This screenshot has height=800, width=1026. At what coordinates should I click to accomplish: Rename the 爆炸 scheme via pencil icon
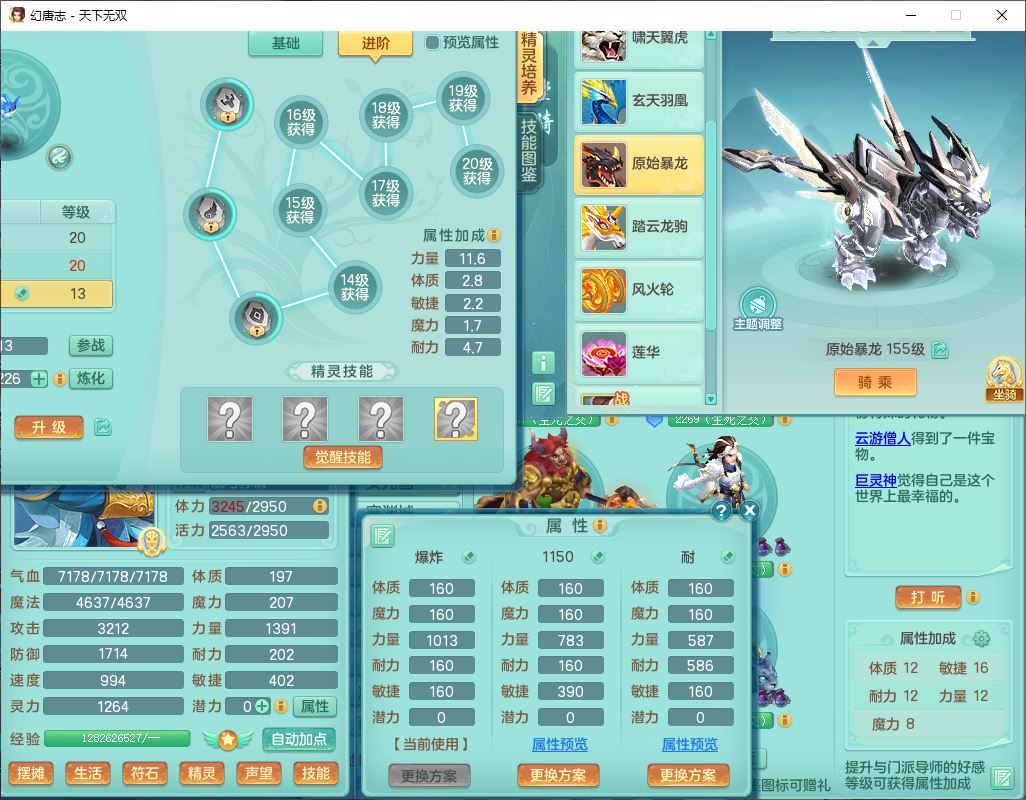coord(469,557)
